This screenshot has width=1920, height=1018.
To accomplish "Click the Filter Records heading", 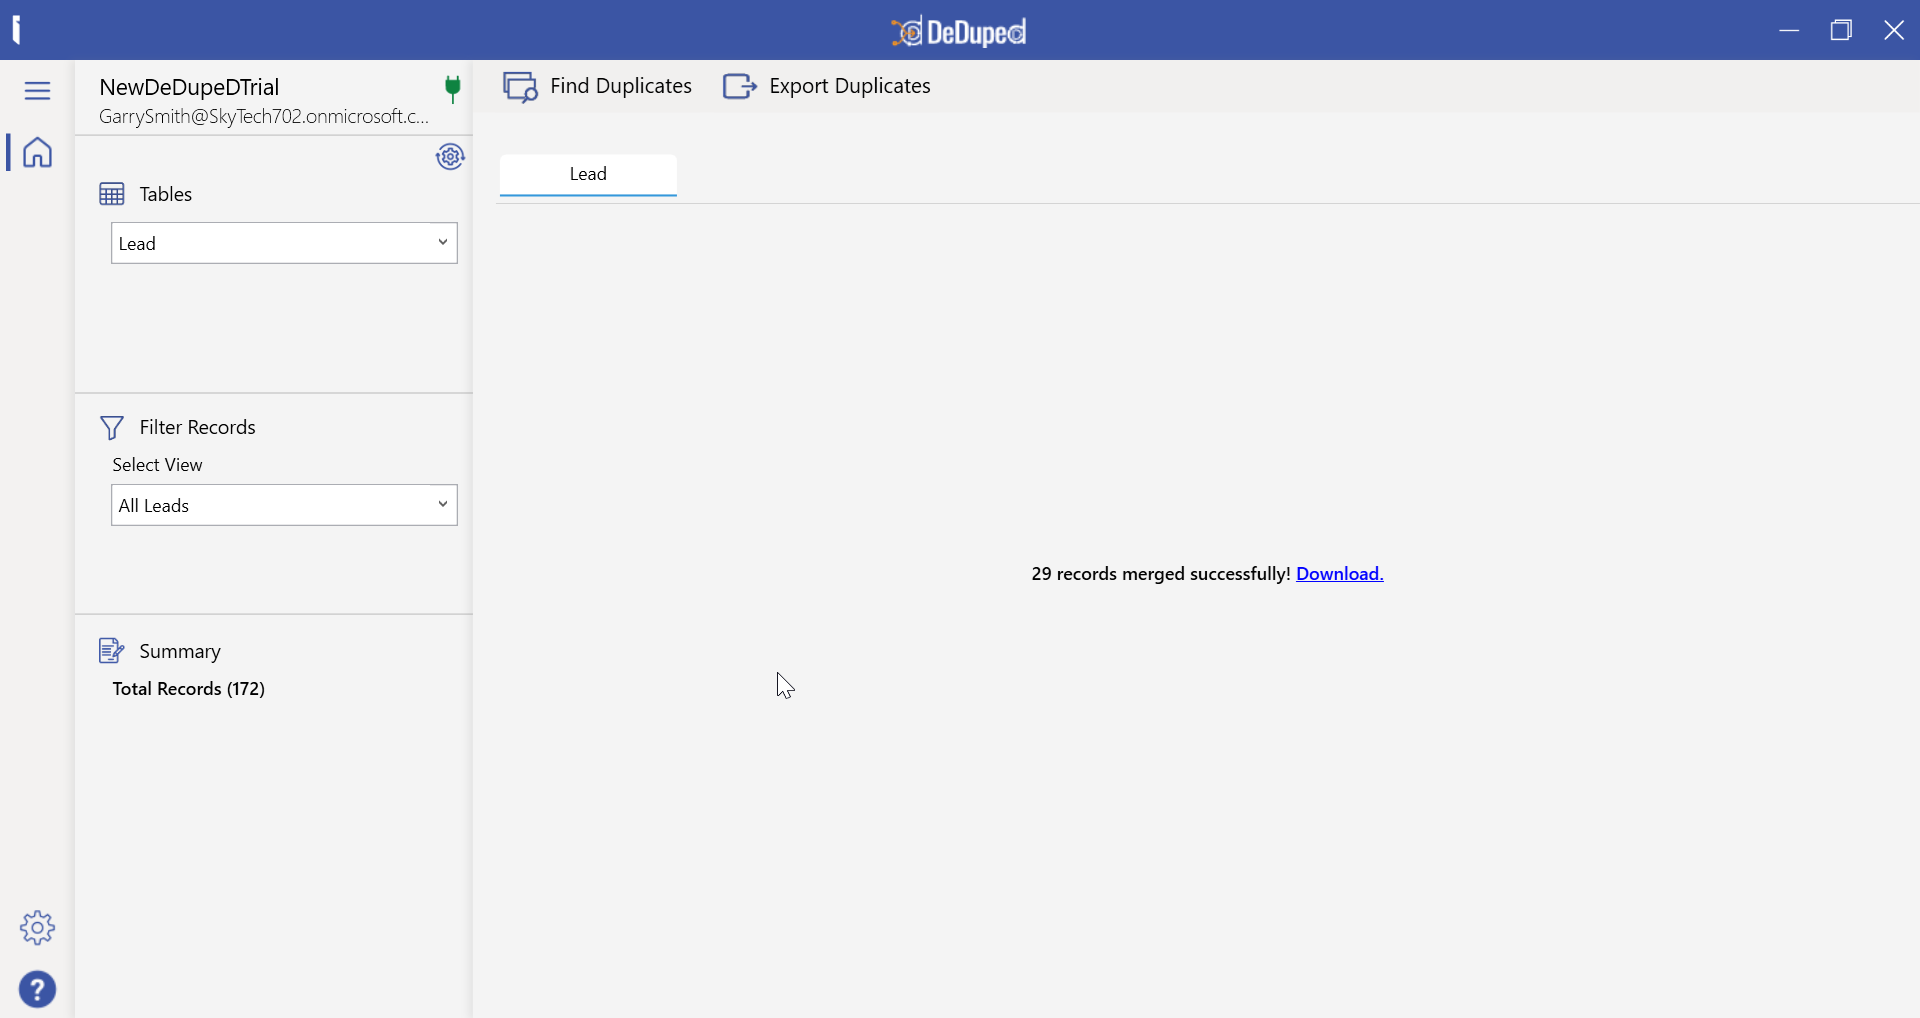I will (x=198, y=428).
